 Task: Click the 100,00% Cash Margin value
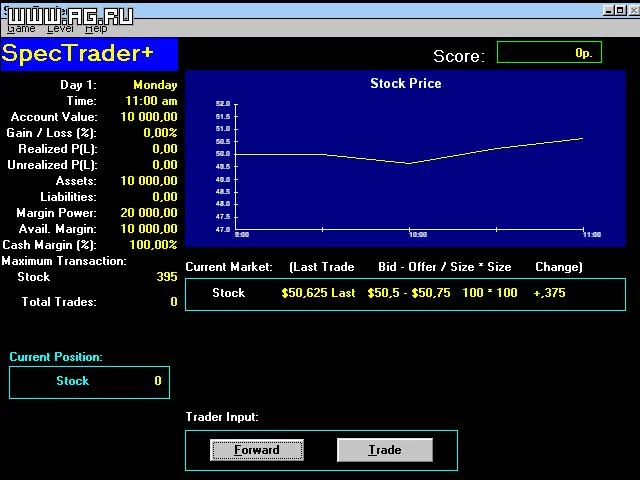tap(153, 245)
